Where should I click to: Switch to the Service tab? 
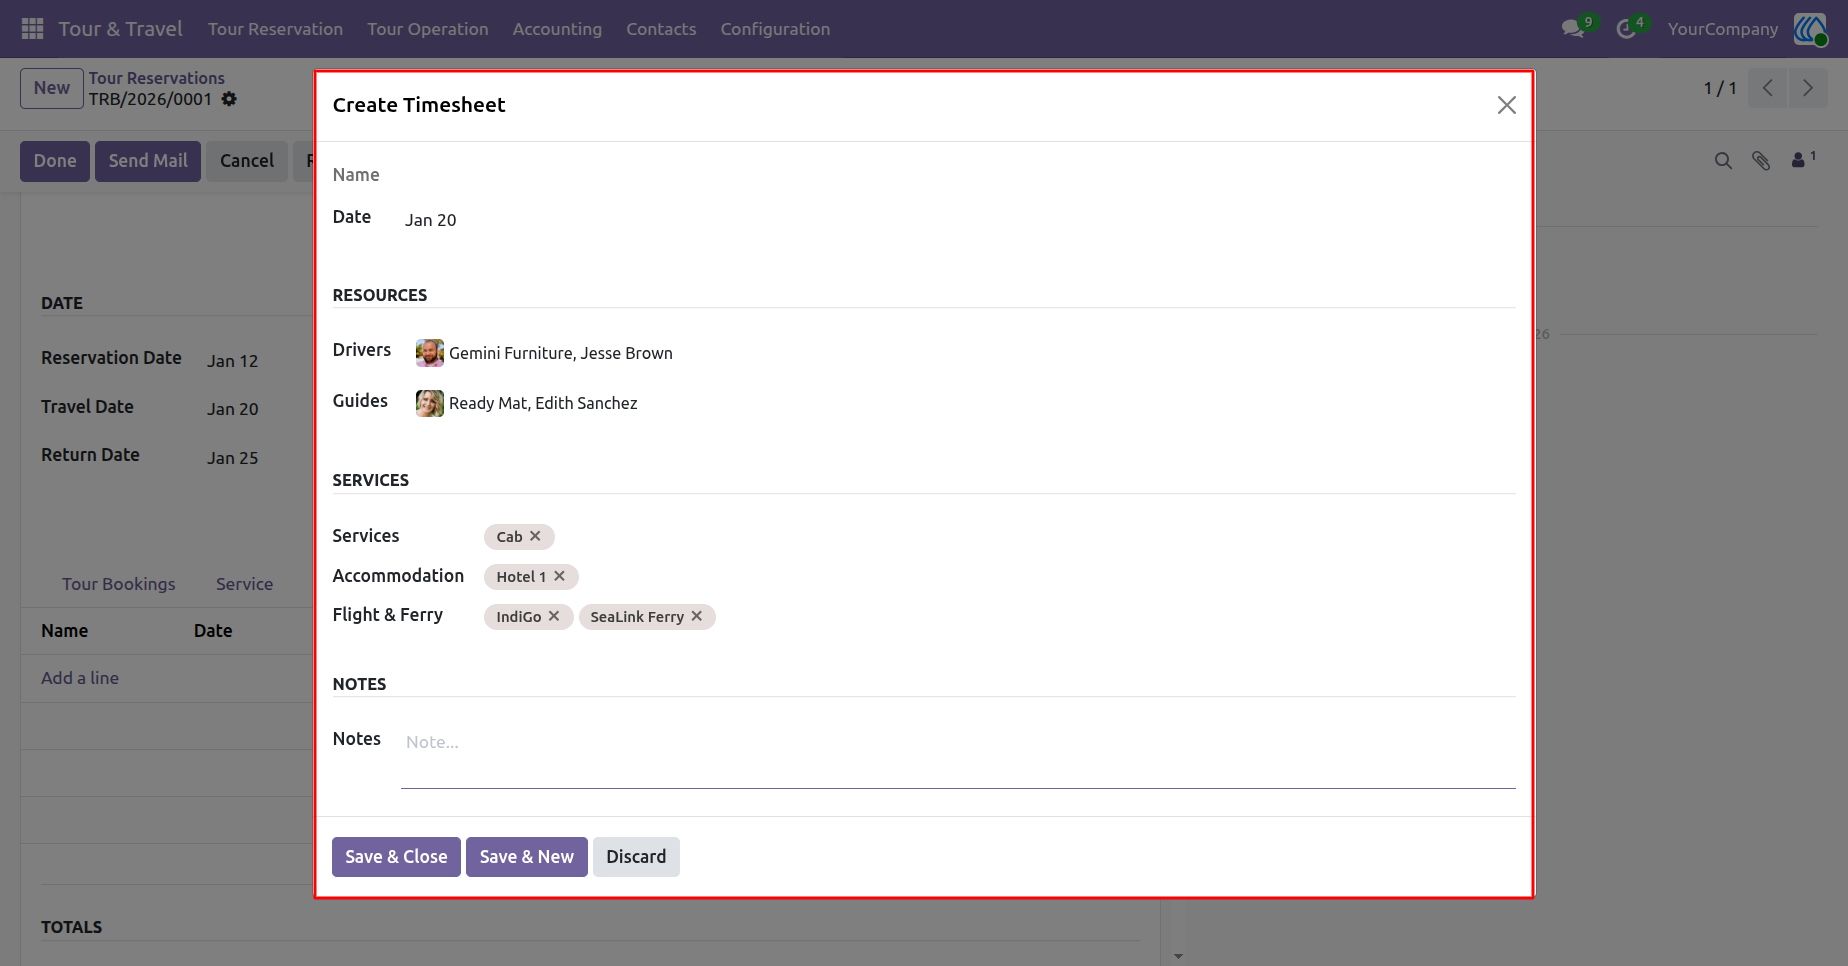pyautogui.click(x=244, y=584)
